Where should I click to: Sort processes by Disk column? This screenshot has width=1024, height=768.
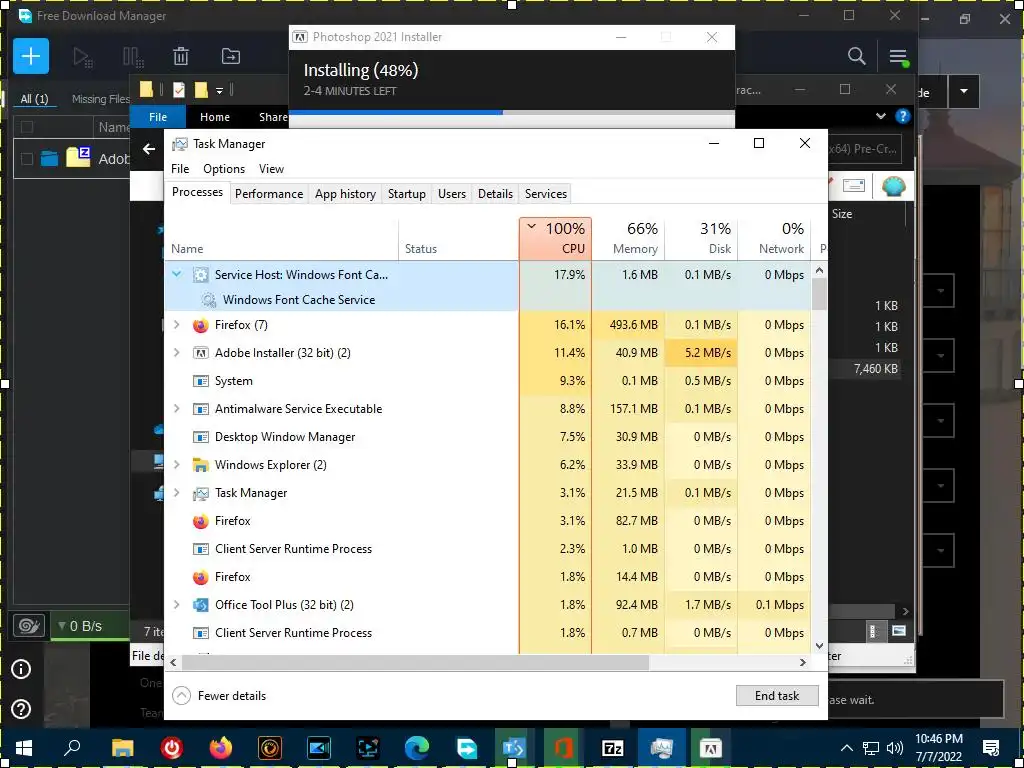701,238
